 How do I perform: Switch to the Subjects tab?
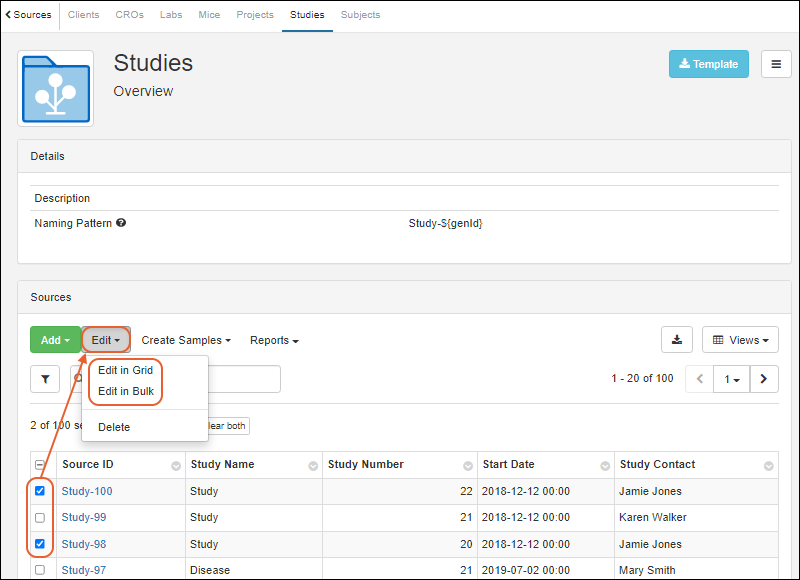click(360, 15)
